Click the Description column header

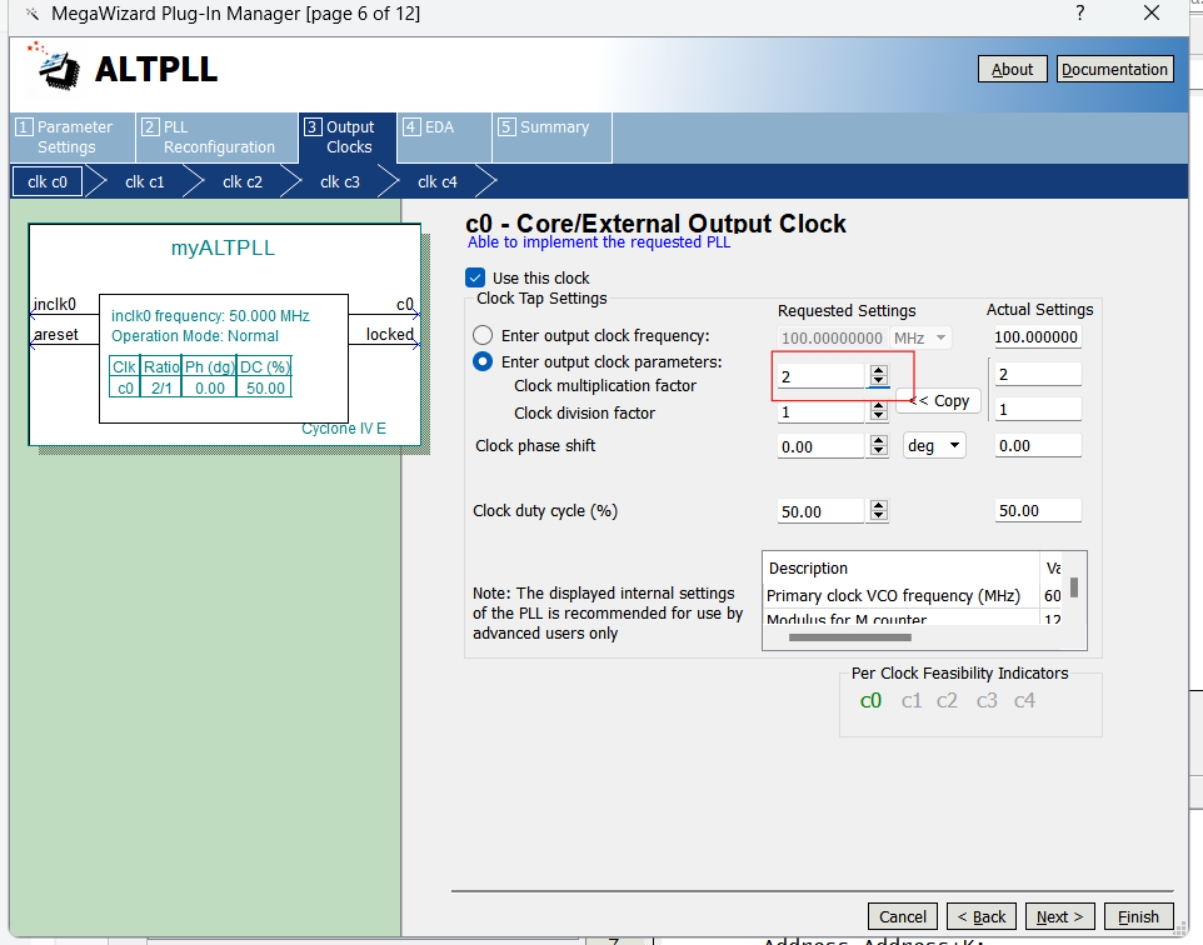coord(902,568)
